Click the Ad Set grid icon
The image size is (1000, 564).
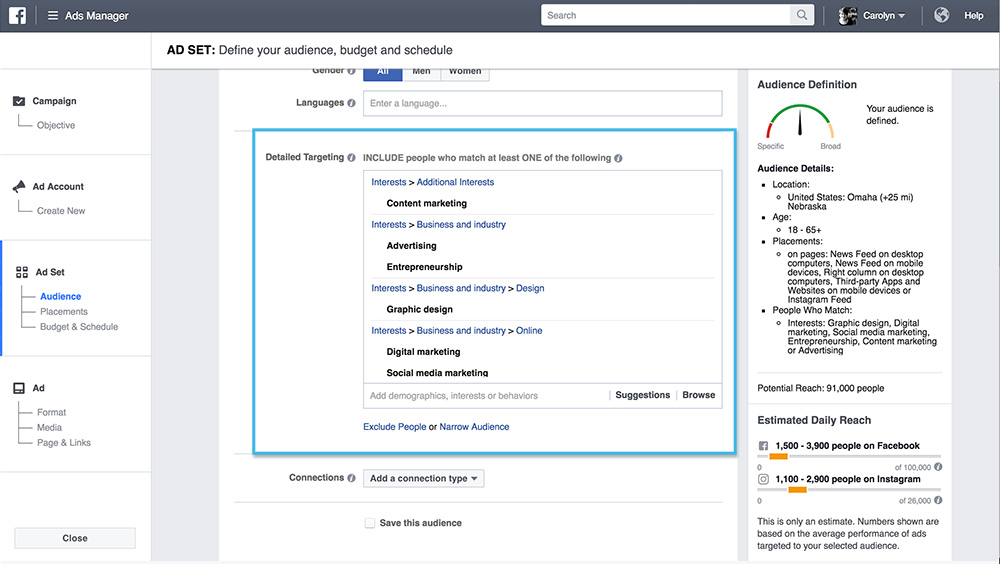[x=22, y=272]
